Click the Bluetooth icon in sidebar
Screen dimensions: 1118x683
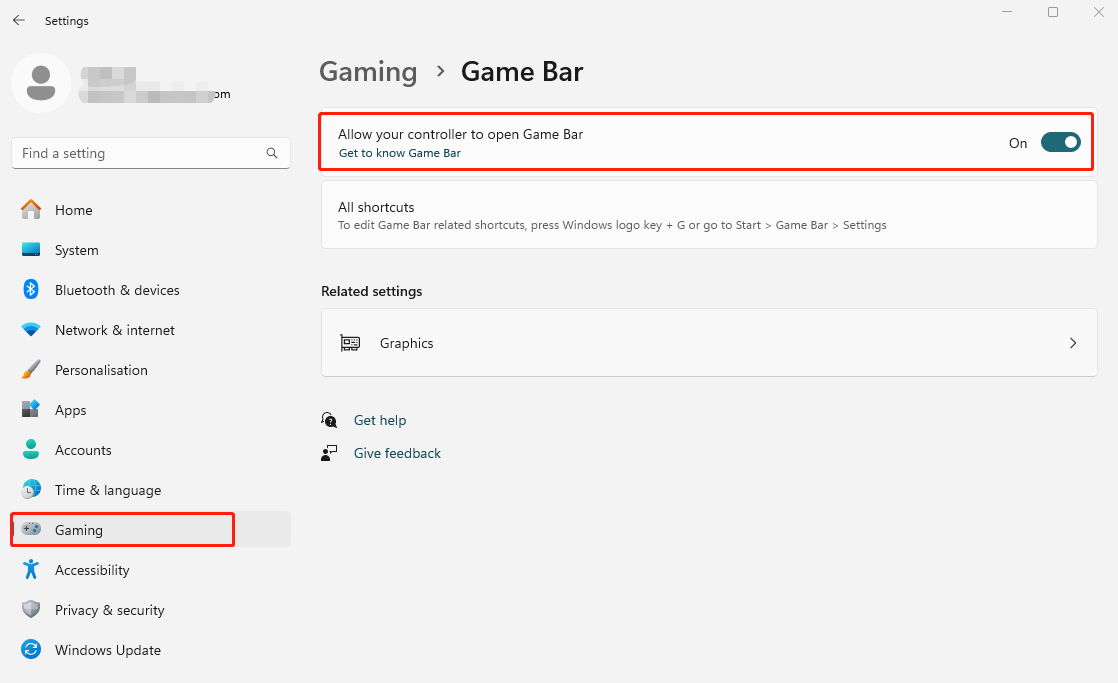(31, 289)
